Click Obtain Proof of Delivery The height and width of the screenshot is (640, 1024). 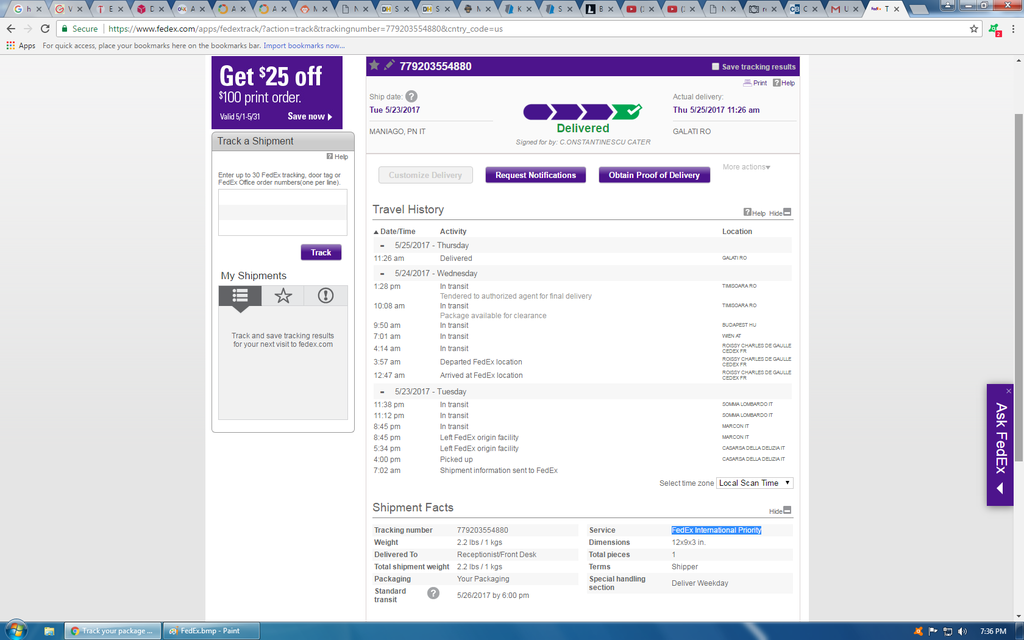[654, 175]
